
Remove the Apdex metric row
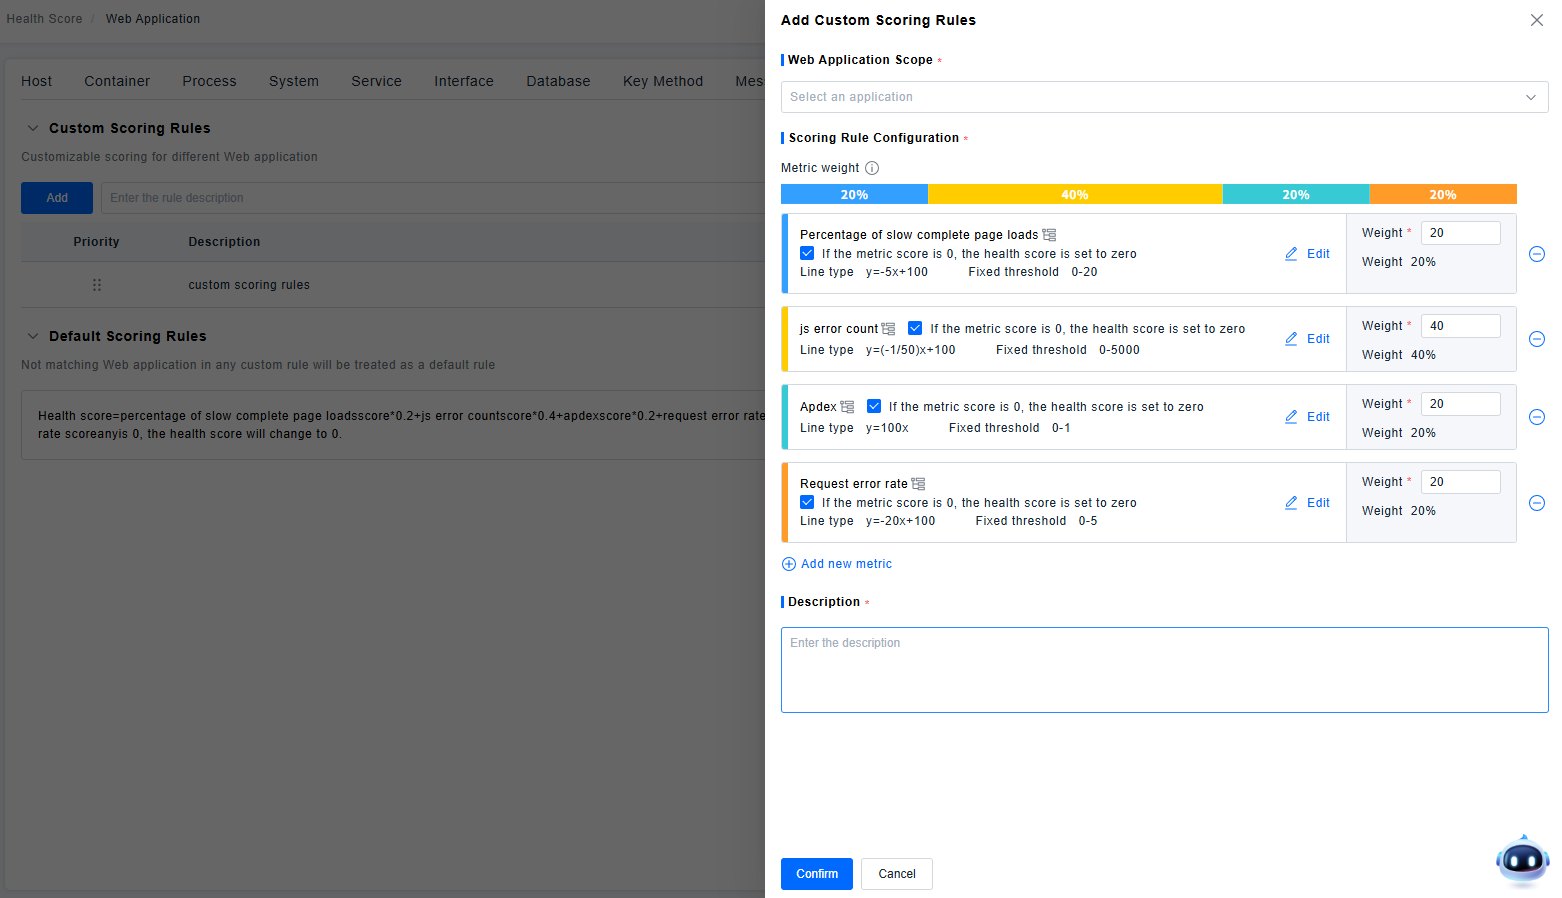(x=1537, y=417)
